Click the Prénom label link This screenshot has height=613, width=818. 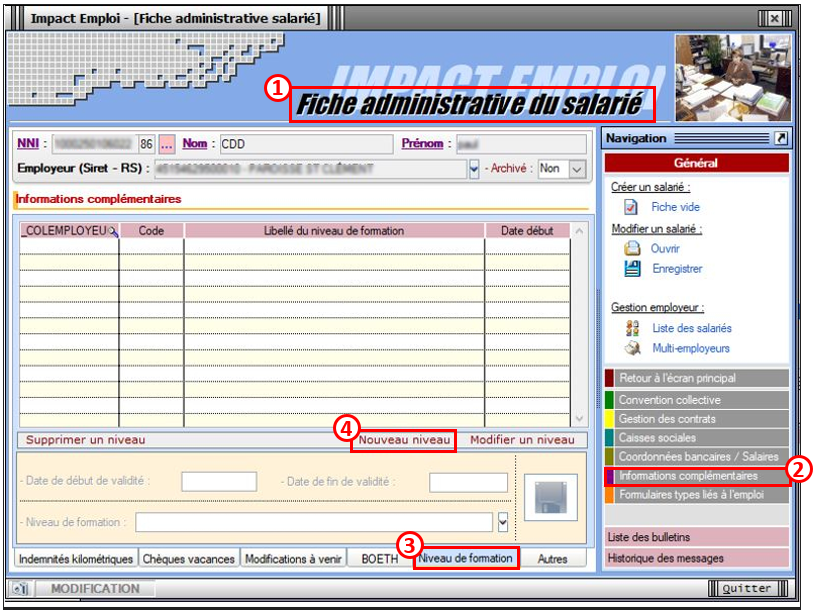[422, 143]
